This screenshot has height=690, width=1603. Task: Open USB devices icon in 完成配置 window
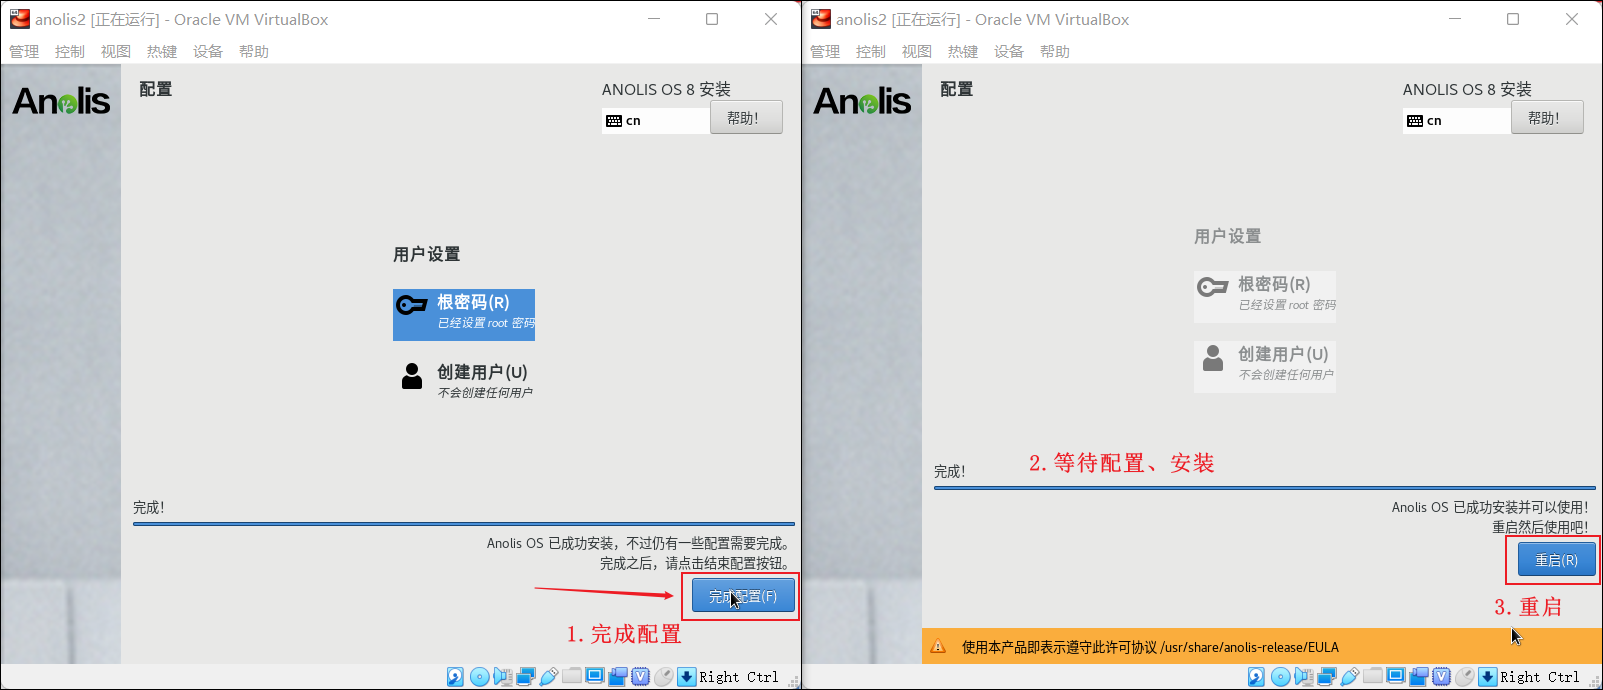click(549, 677)
